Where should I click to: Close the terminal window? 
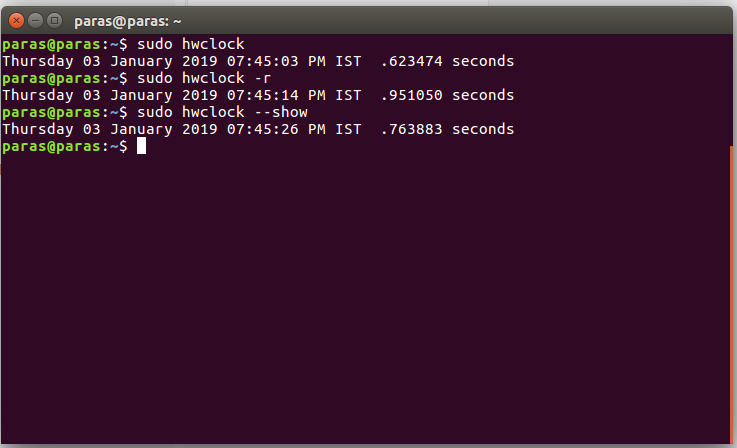[x=15, y=19]
